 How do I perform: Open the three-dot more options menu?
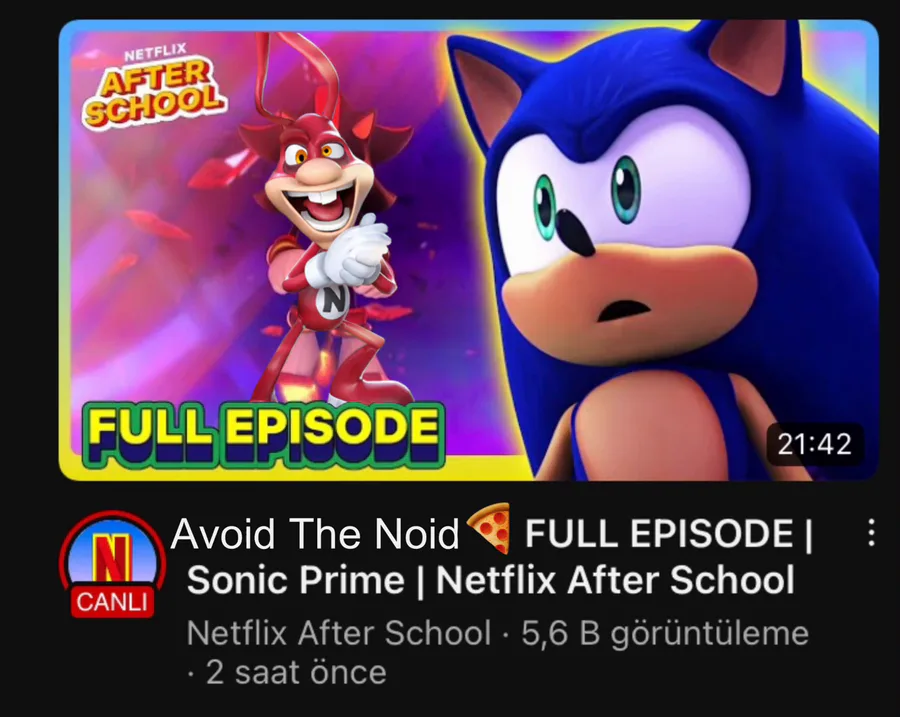pyautogui.click(x=871, y=533)
